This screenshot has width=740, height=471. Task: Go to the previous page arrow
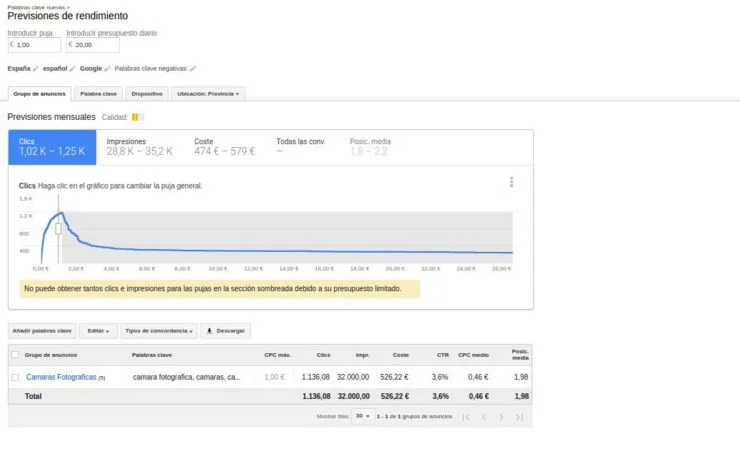483,416
